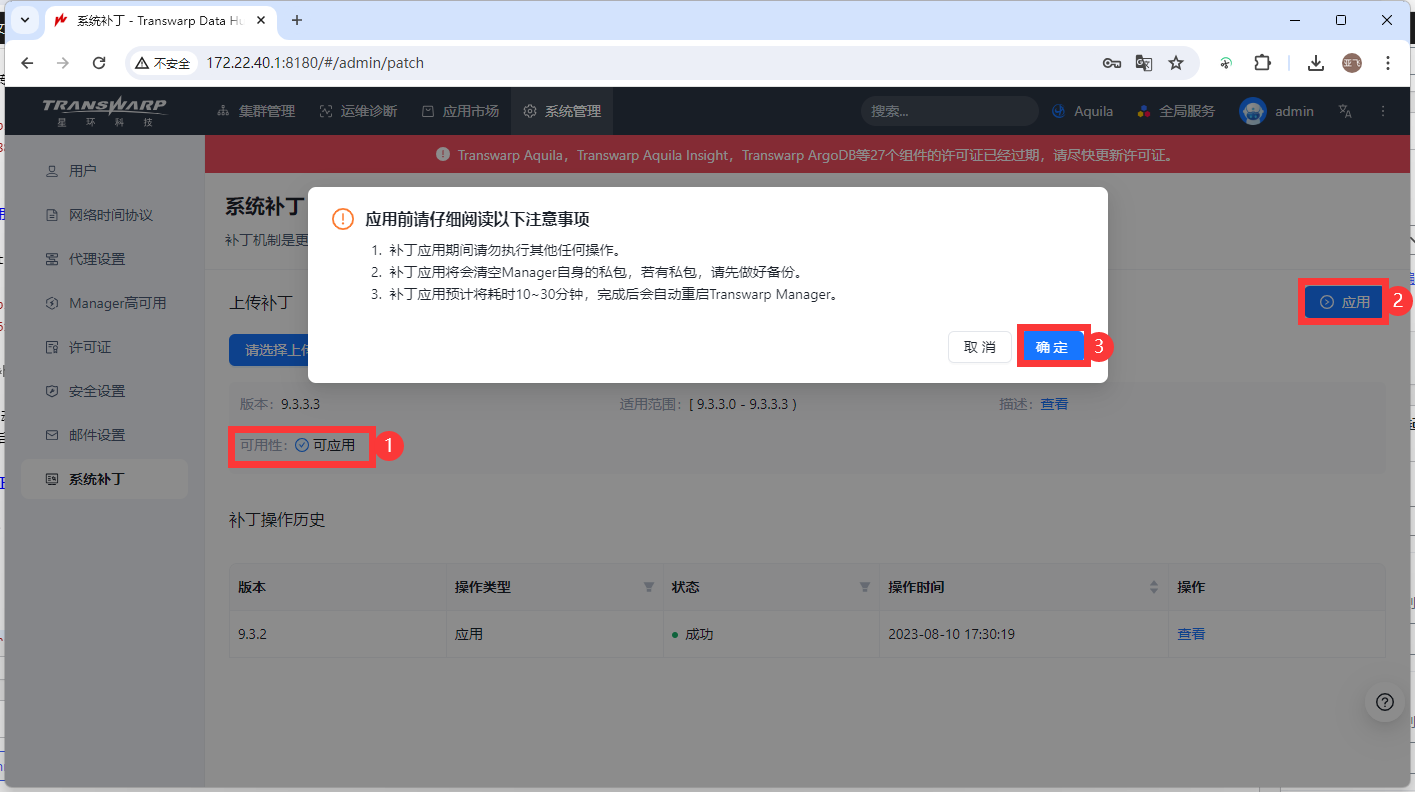Open the language translation icon beside admin
Image resolution: width=1415 pixels, height=792 pixels.
(1345, 111)
